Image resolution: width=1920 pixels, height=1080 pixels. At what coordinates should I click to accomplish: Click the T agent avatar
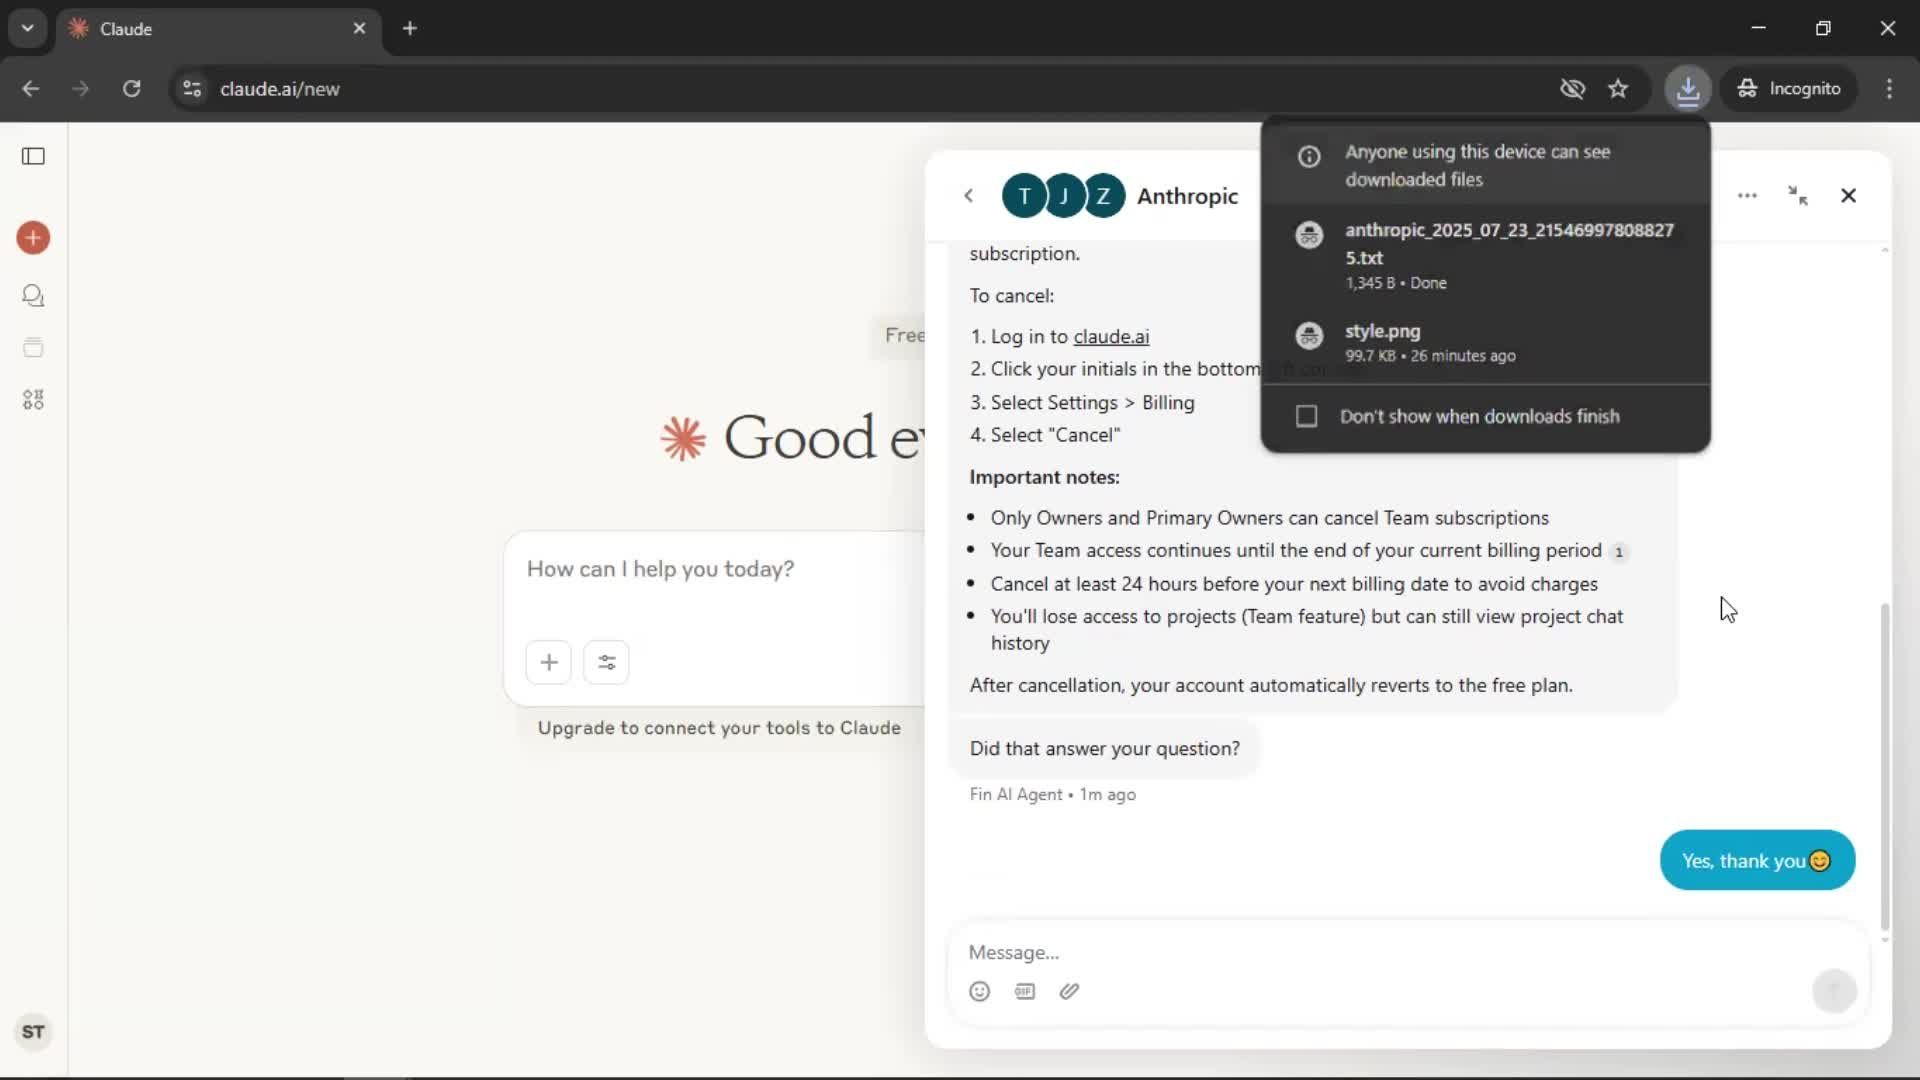(x=1023, y=196)
